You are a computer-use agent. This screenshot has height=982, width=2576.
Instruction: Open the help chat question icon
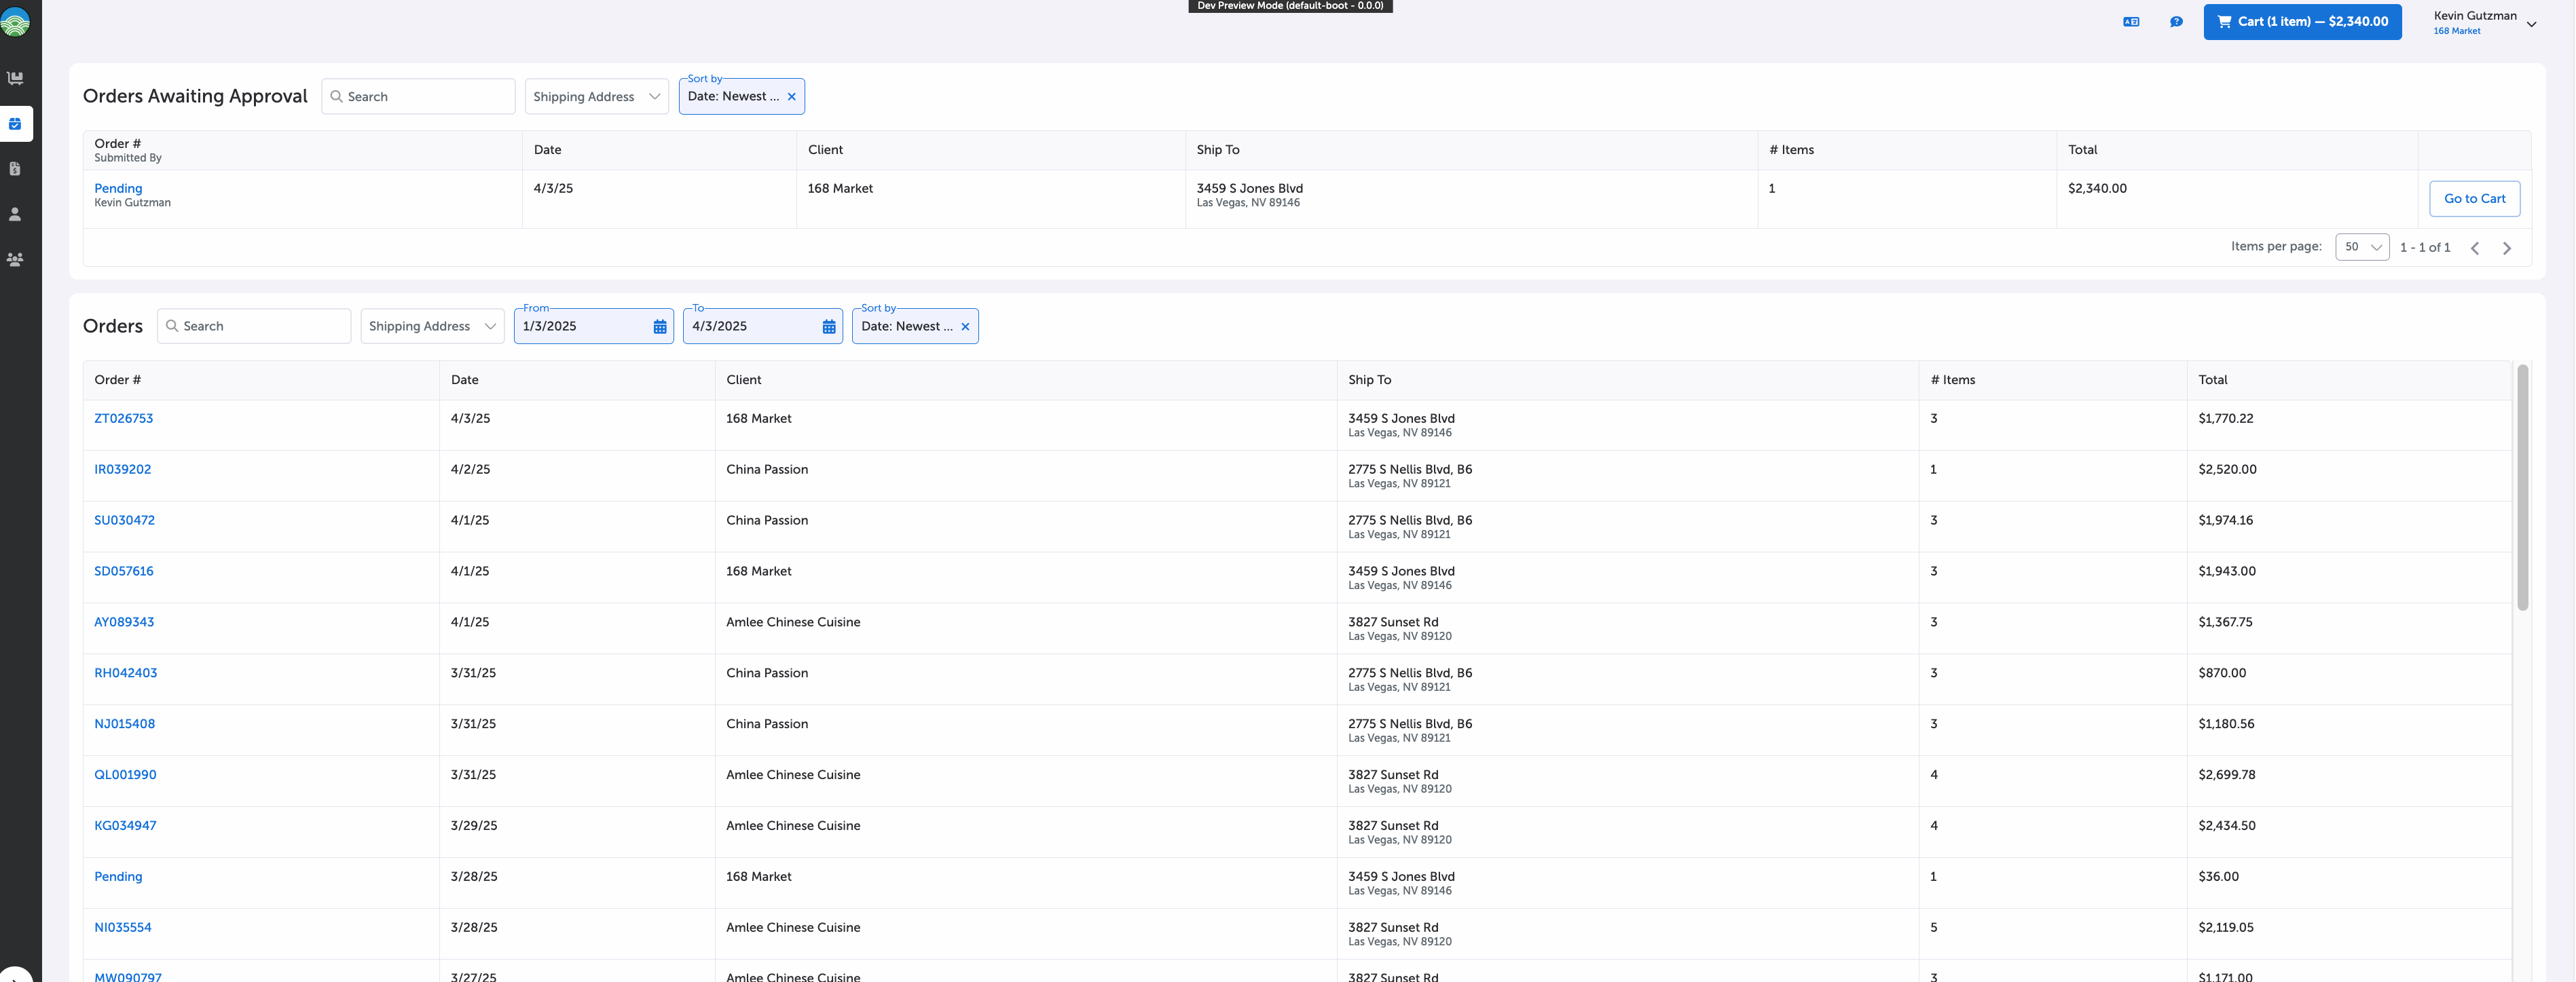point(2176,22)
